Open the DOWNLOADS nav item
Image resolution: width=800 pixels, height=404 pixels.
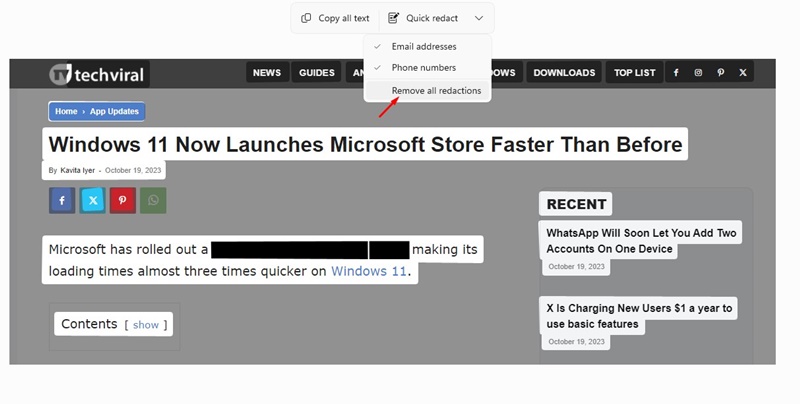[x=564, y=72]
